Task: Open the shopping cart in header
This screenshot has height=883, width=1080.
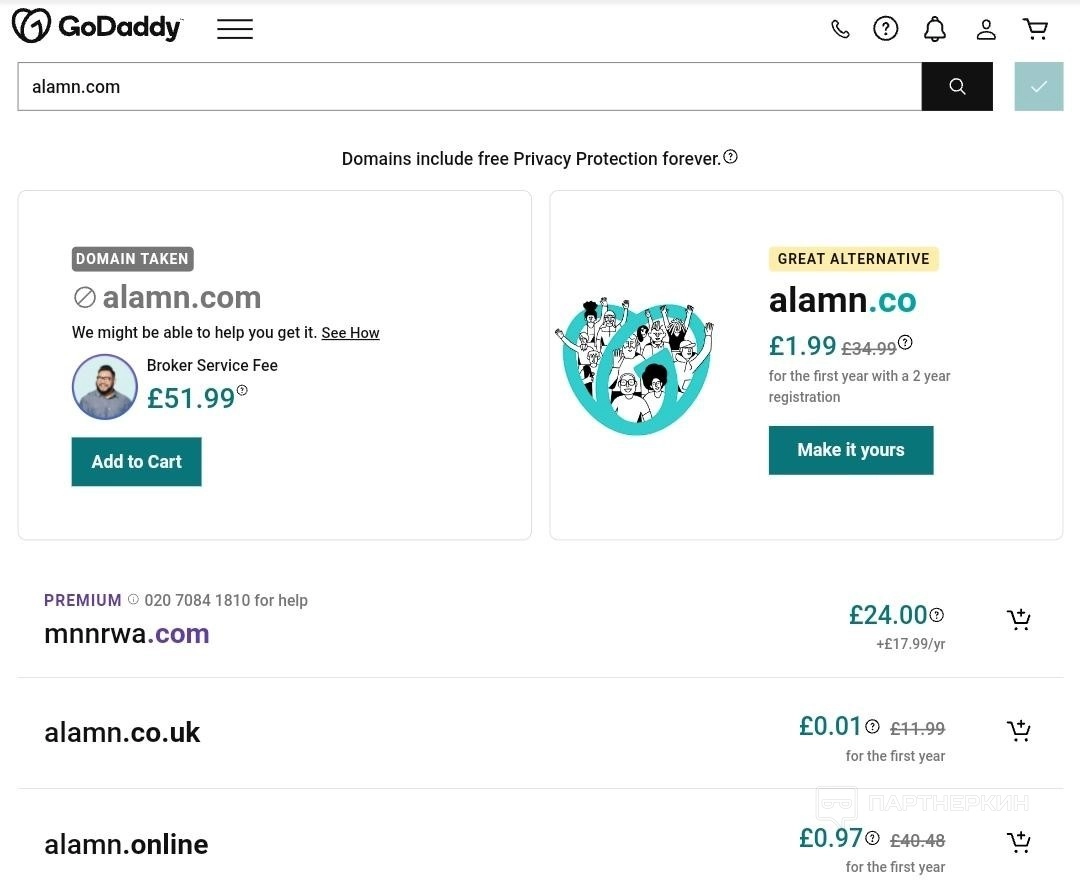Action: coord(1036,29)
